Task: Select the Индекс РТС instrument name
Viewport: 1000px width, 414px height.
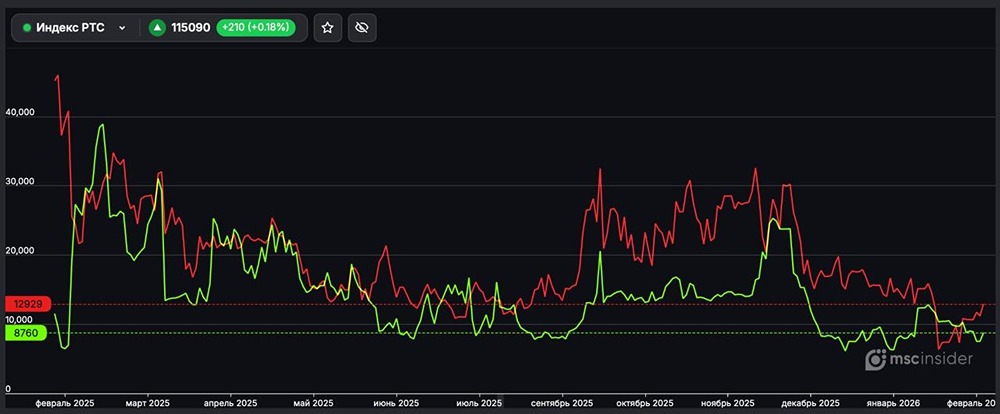Action: click(70, 28)
